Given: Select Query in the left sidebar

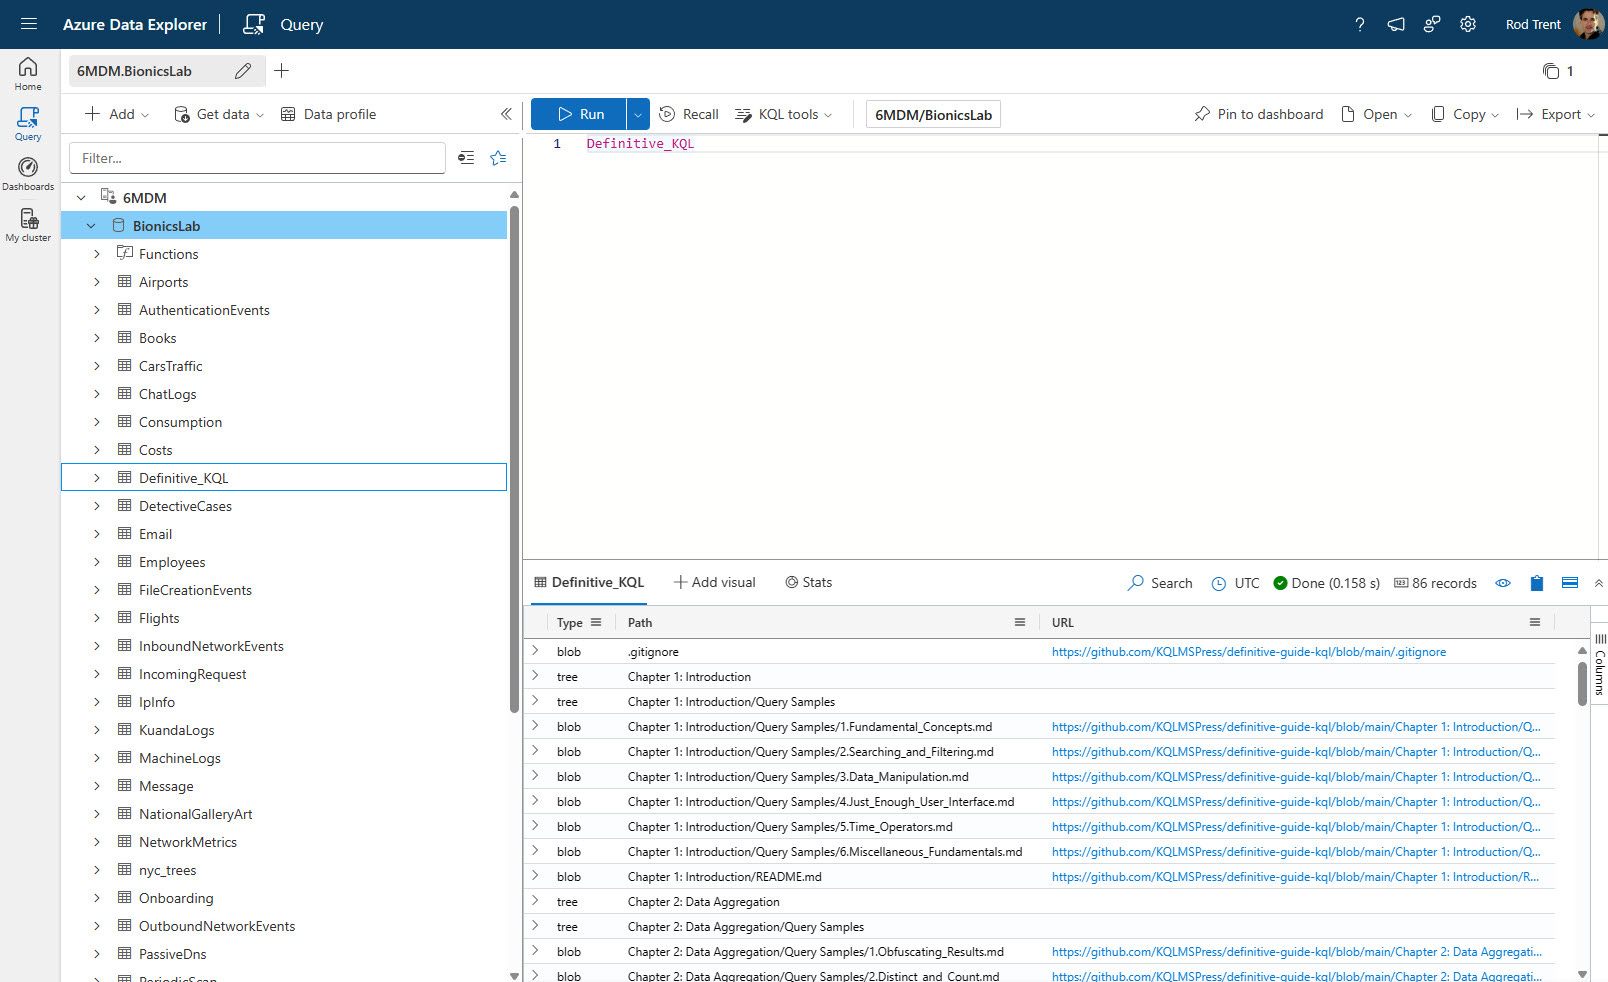Looking at the screenshot, I should (x=28, y=124).
